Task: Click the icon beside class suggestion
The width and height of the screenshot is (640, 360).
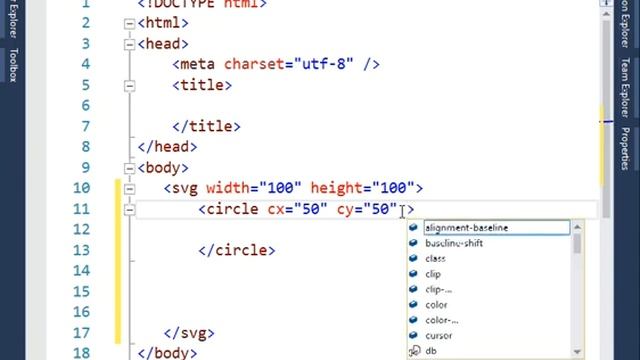Action: coord(413,258)
